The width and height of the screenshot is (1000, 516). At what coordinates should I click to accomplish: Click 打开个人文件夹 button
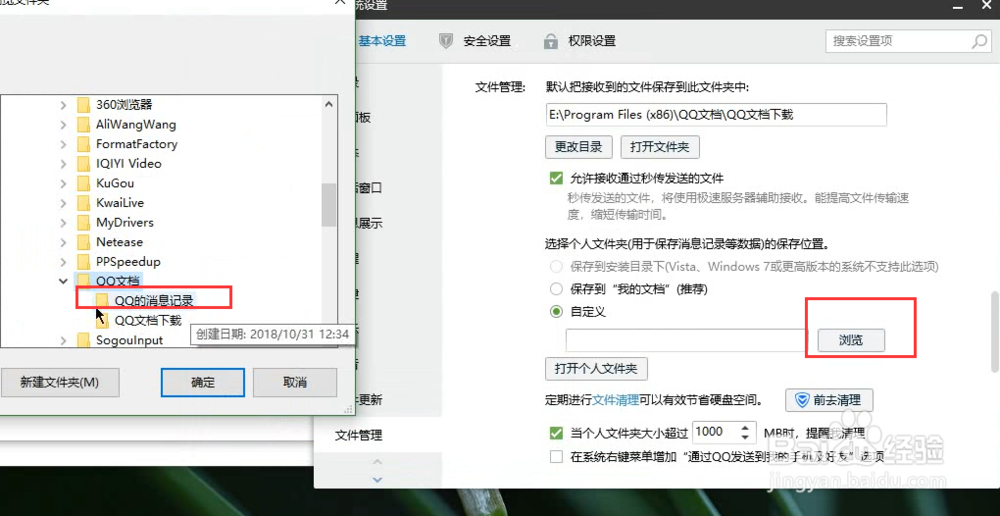596,369
